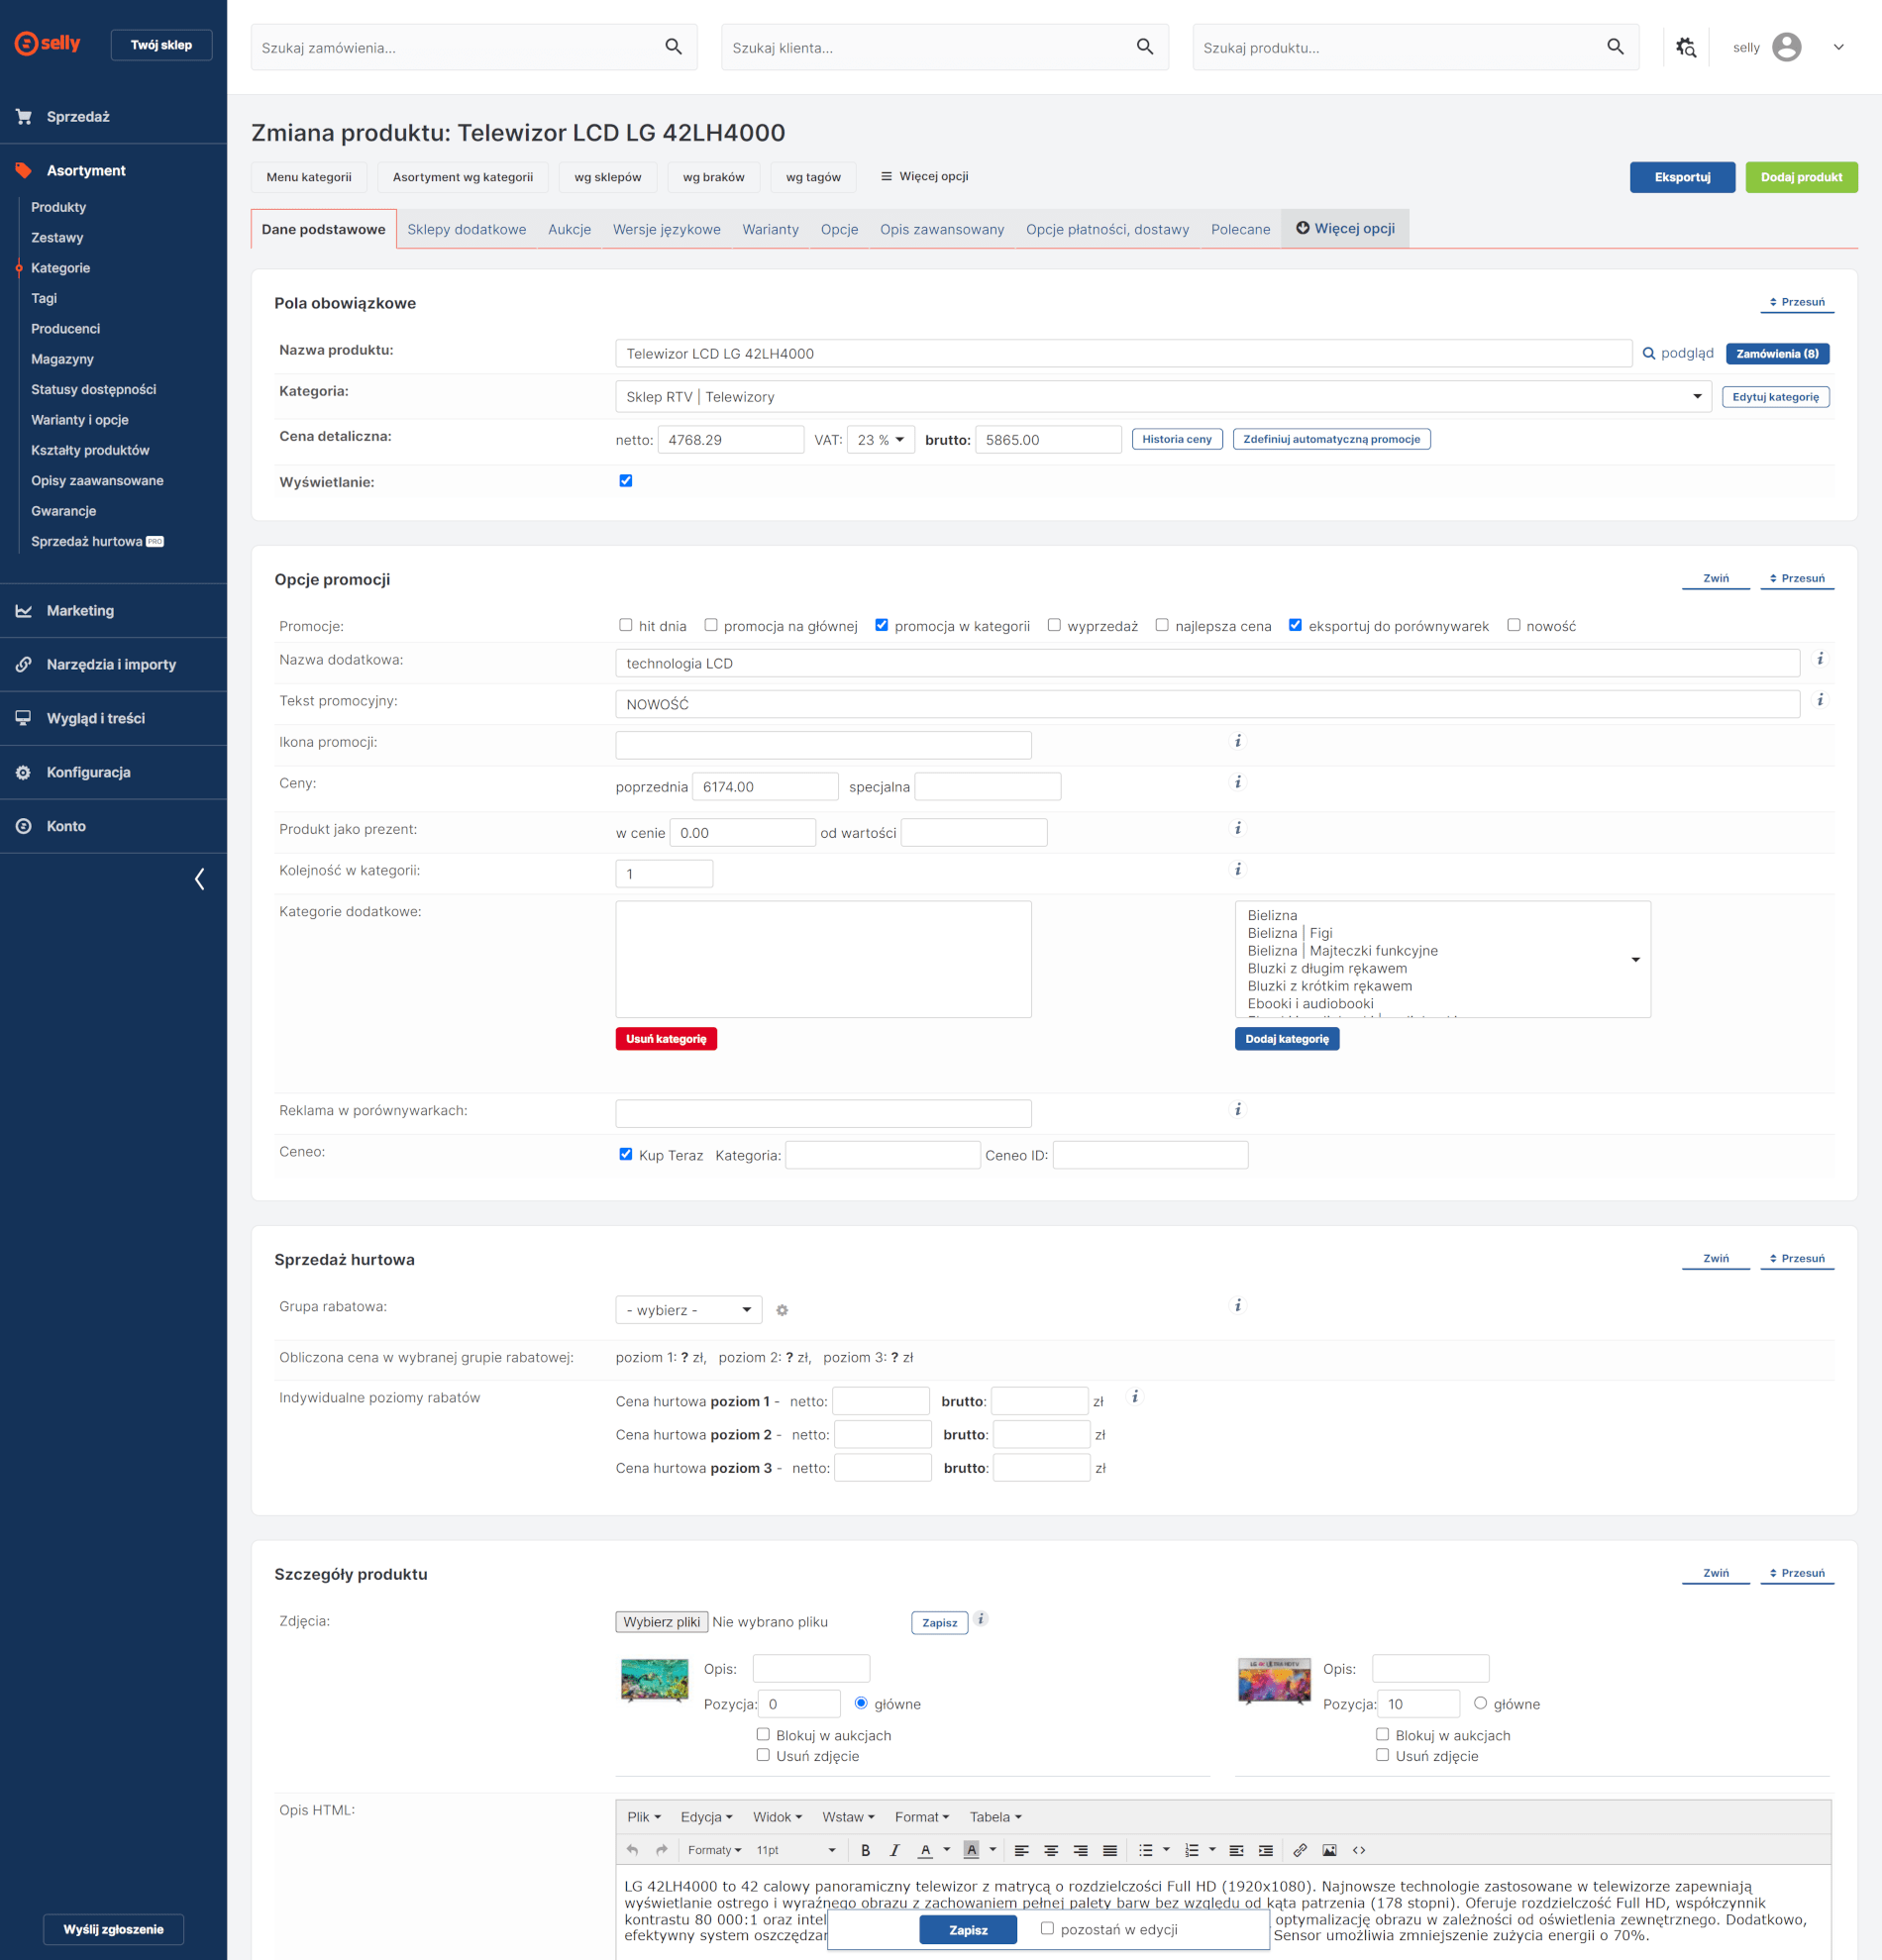Open the Formaty dropdown in editor
Viewport: 1882px width, 1960px height.
(x=714, y=1850)
